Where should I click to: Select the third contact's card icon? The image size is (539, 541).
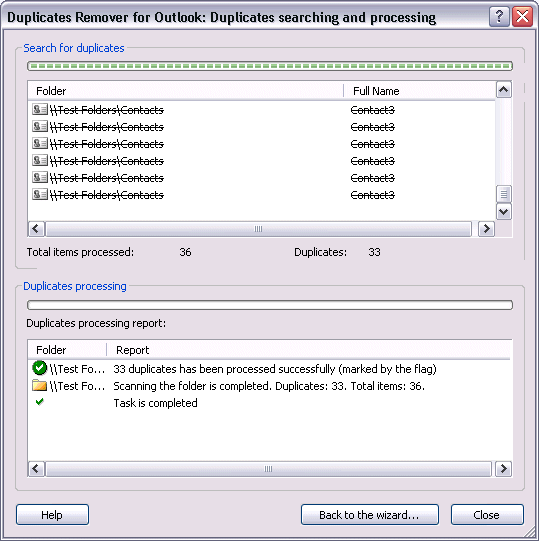click(40, 143)
